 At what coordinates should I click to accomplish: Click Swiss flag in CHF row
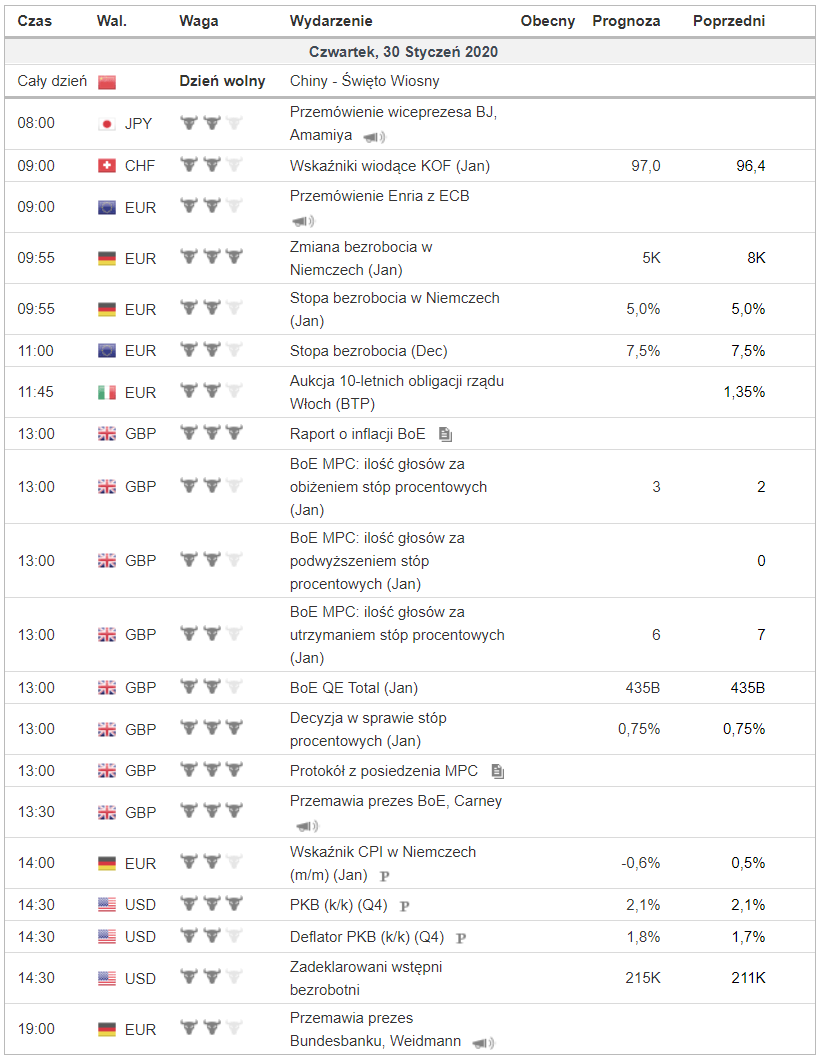[x=107, y=166]
